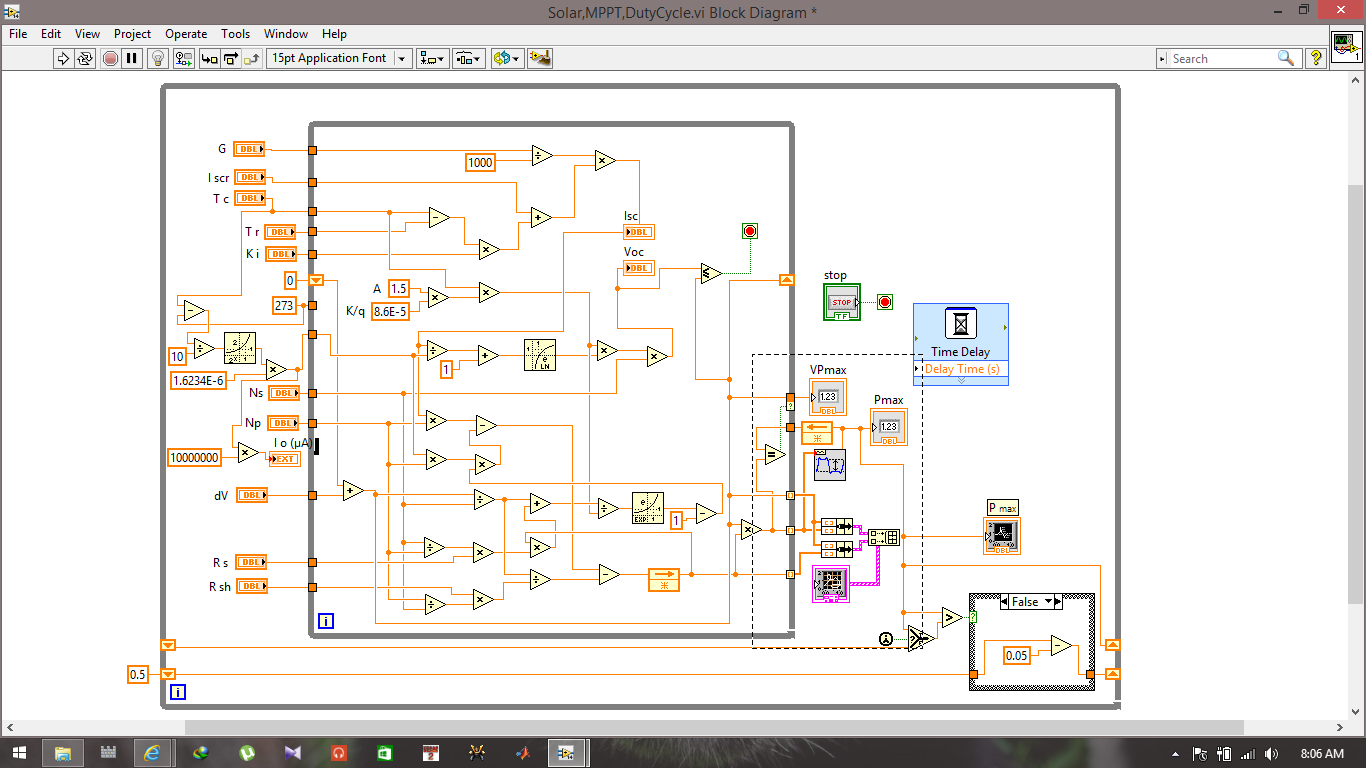Click the Step Over button
The image size is (1366, 768).
point(231,58)
